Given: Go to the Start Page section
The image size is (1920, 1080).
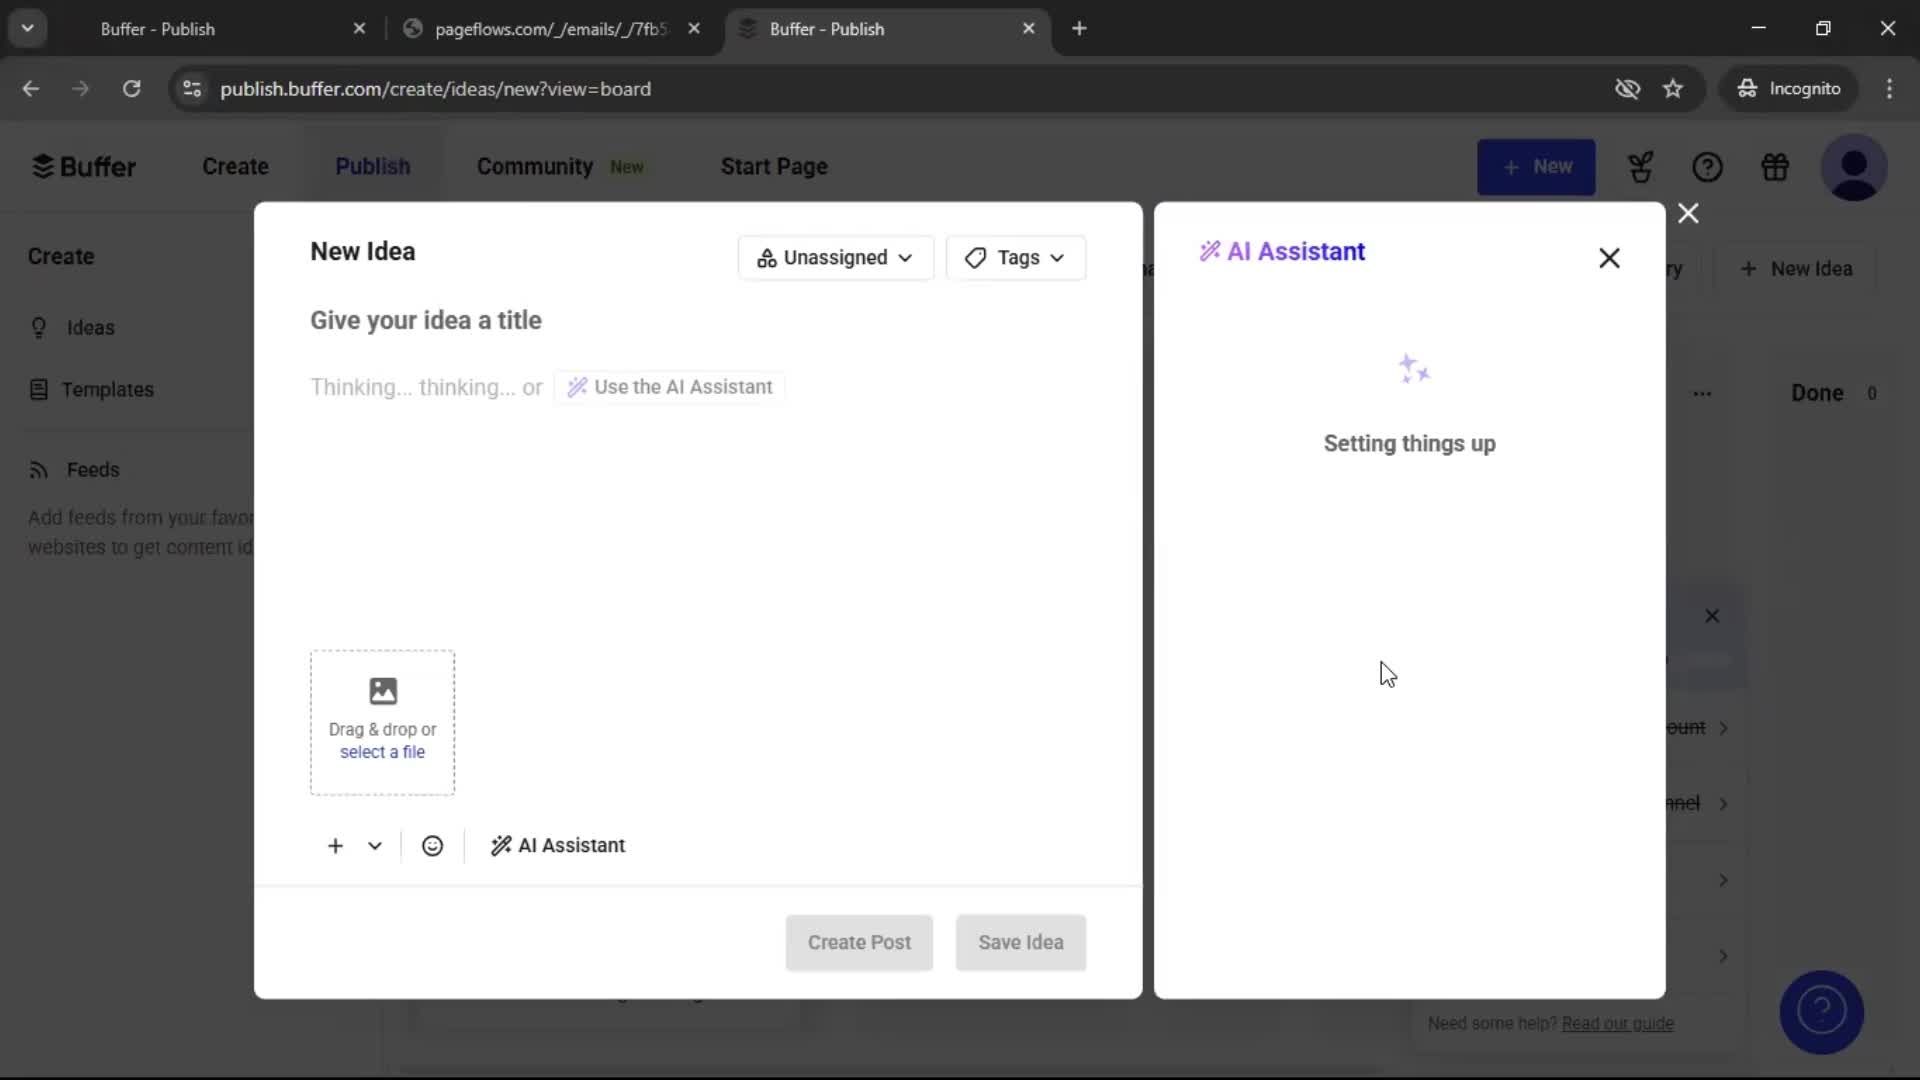Looking at the screenshot, I should (x=773, y=166).
